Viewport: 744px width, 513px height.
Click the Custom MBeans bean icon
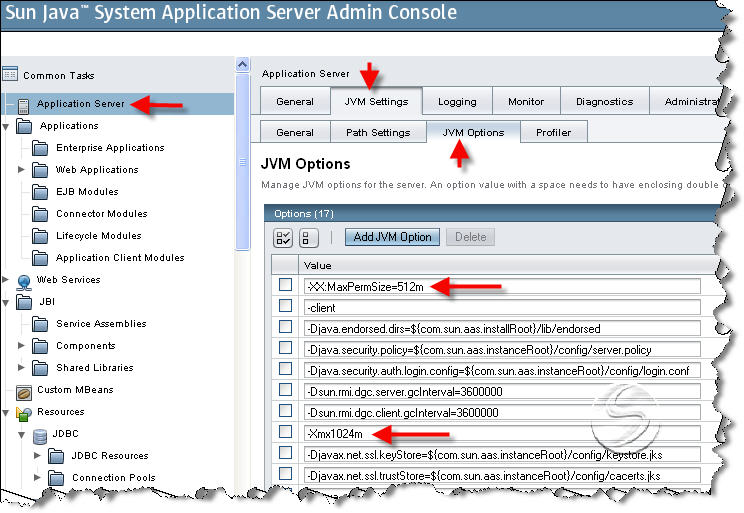pyautogui.click(x=24, y=392)
